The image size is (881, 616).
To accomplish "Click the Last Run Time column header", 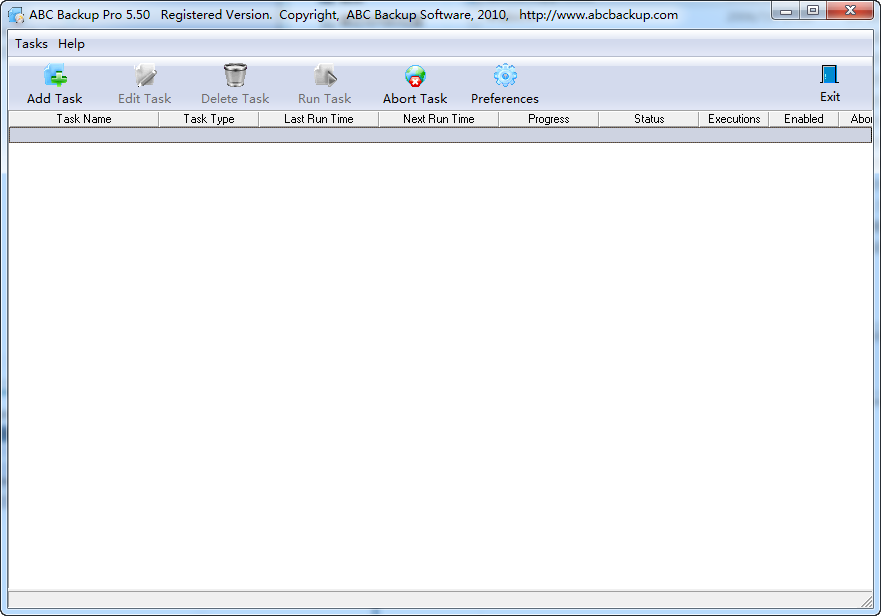I will coord(319,119).
